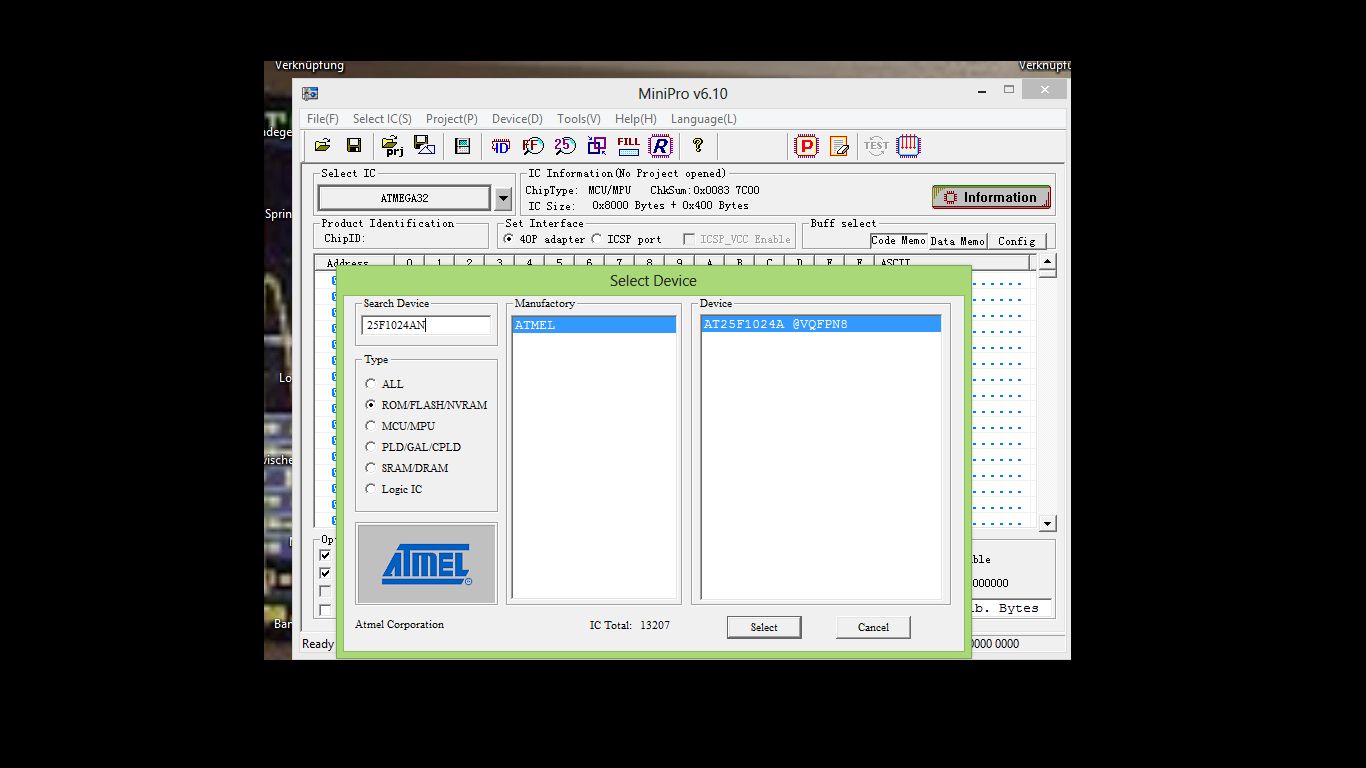This screenshot has height=768, width=1366.
Task: Switch to the Config tab
Action: point(1017,241)
